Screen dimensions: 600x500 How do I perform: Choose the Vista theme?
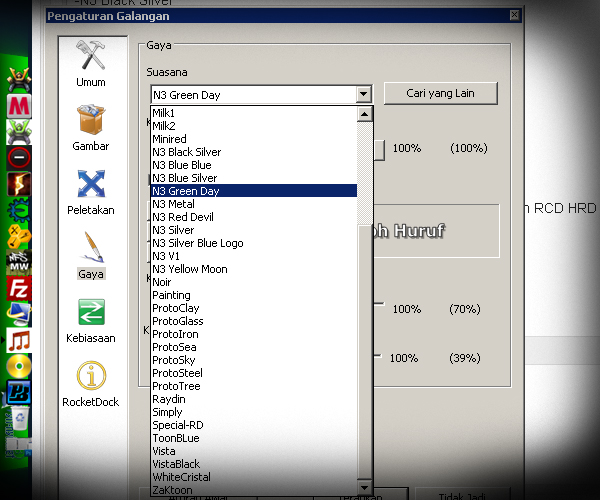point(254,451)
